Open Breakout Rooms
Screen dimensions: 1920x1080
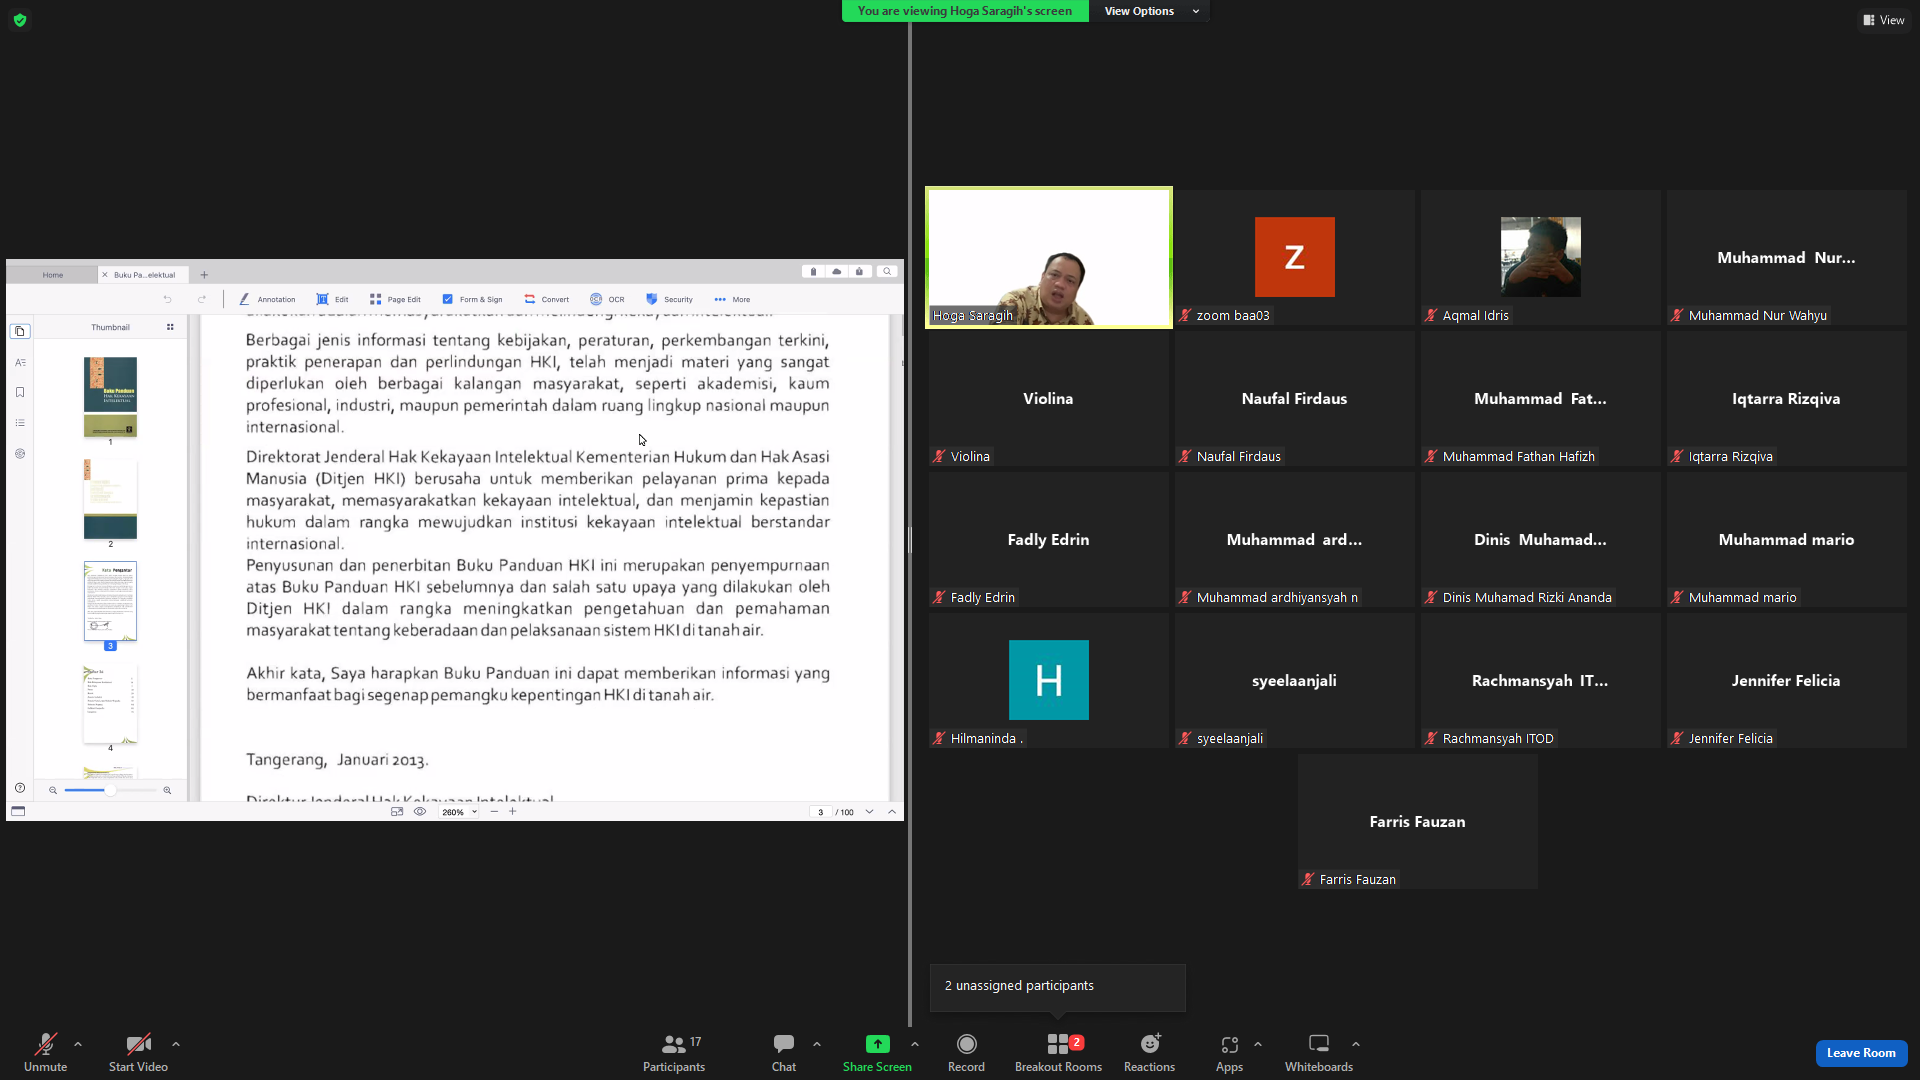click(1058, 1052)
